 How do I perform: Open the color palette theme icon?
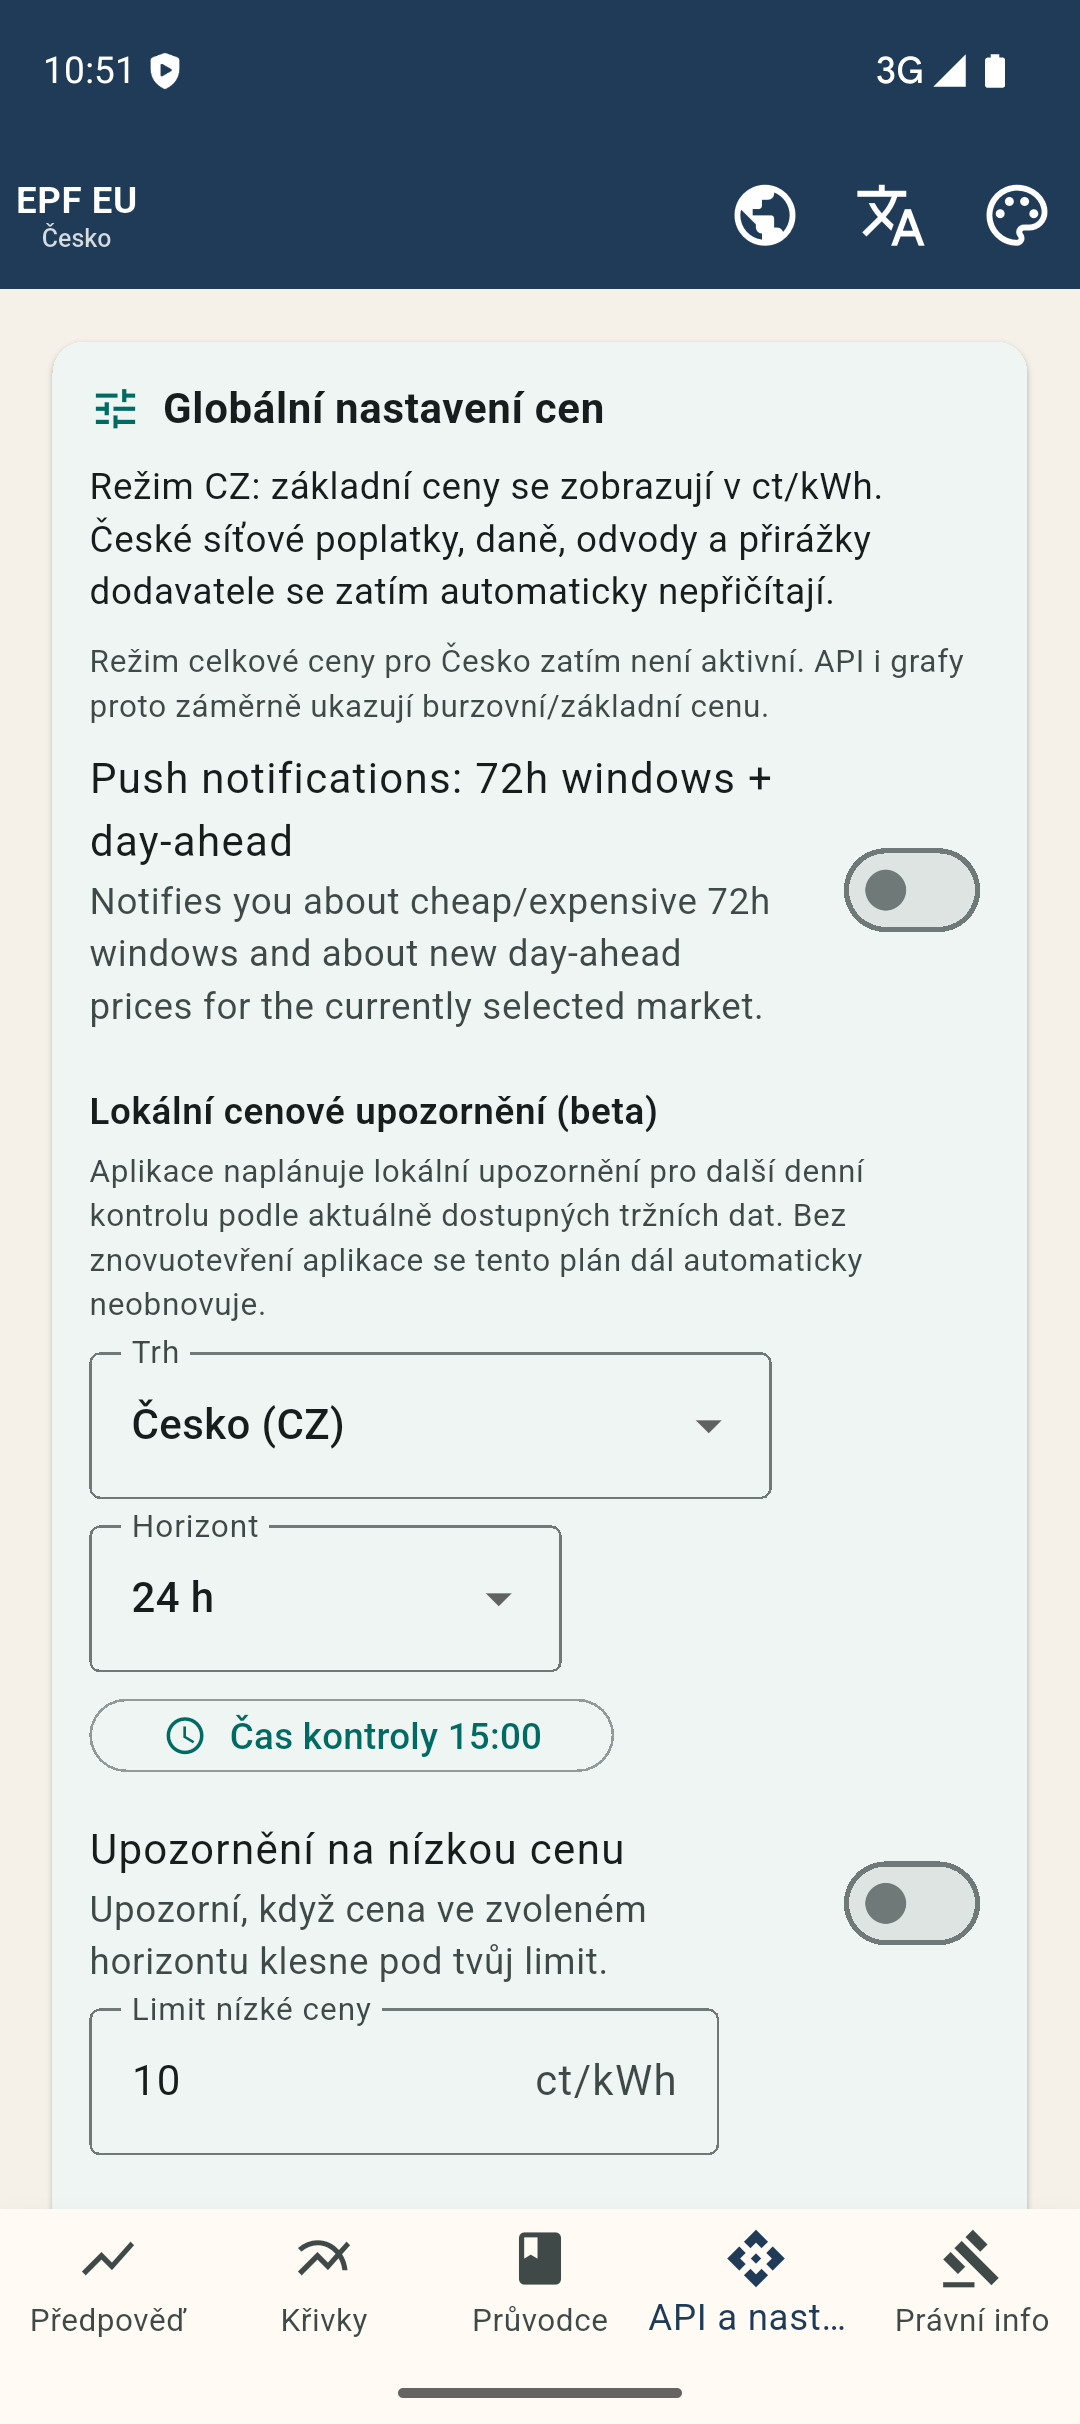point(1016,215)
